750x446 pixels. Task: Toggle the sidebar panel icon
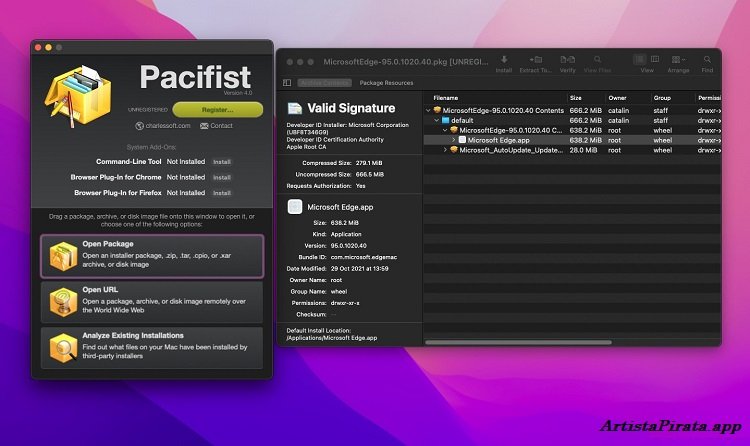pyautogui.click(x=287, y=83)
